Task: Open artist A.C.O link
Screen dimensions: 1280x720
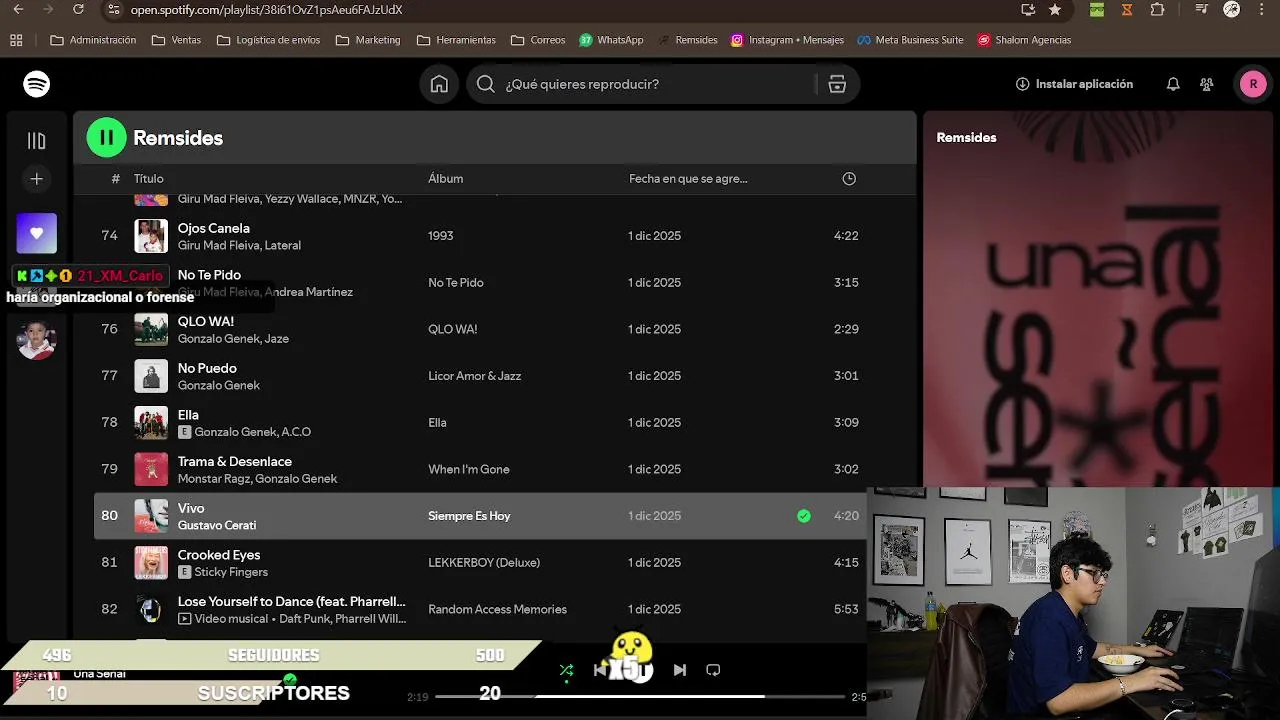Action: (x=296, y=432)
